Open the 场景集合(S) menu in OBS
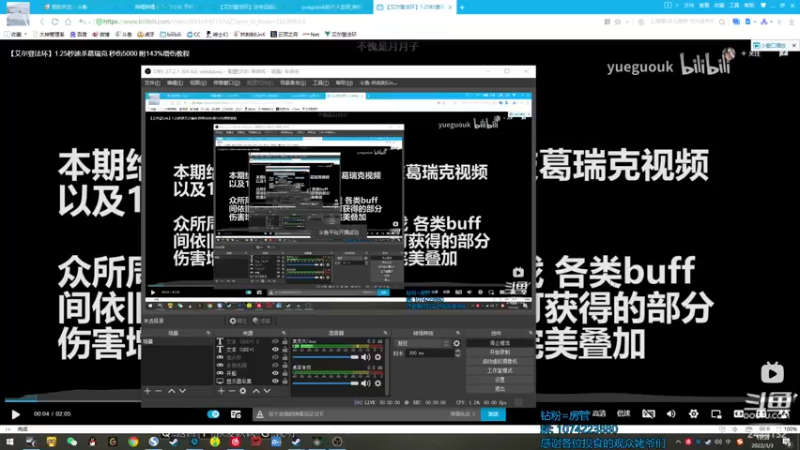The width and height of the screenshot is (800, 450). pos(293,83)
